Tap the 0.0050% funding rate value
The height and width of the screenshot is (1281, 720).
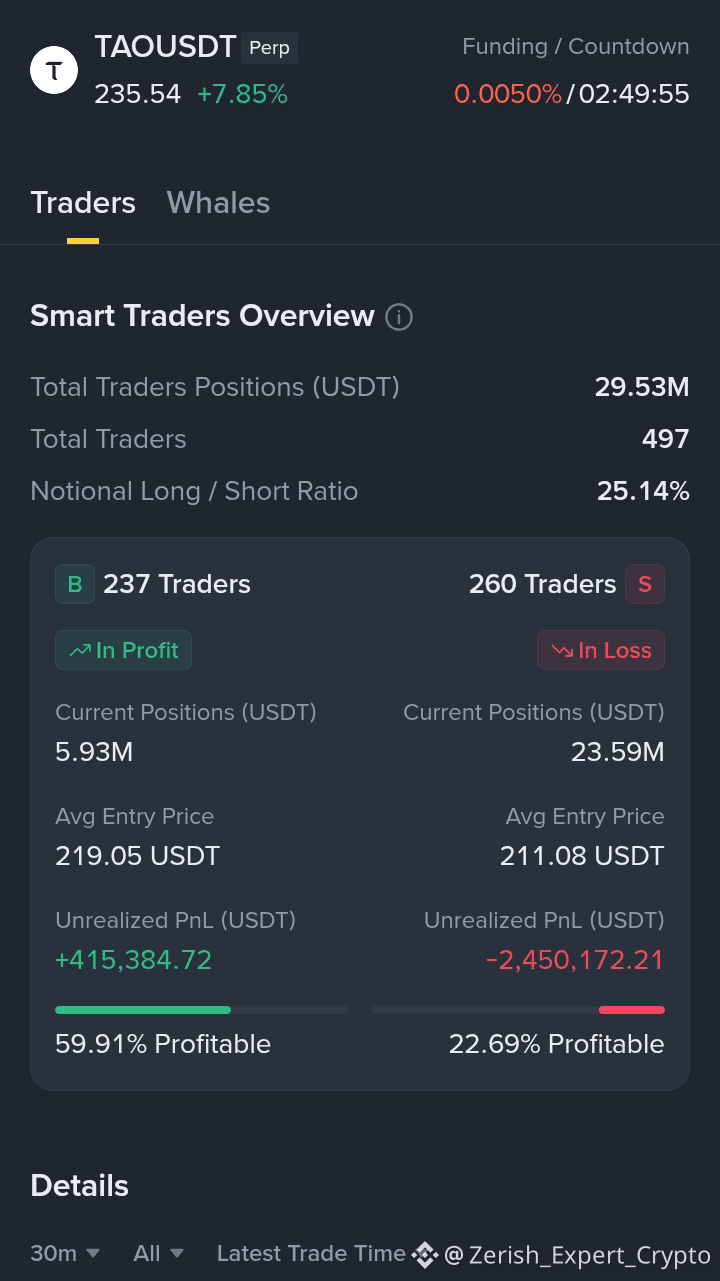[508, 94]
